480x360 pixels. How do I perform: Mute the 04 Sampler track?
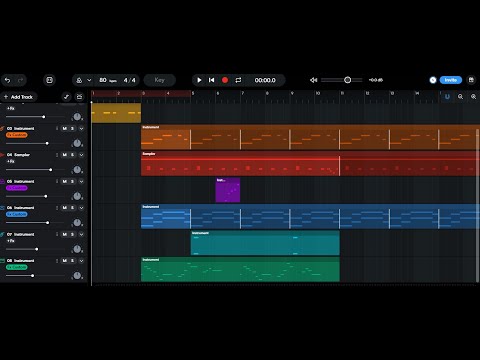65,155
